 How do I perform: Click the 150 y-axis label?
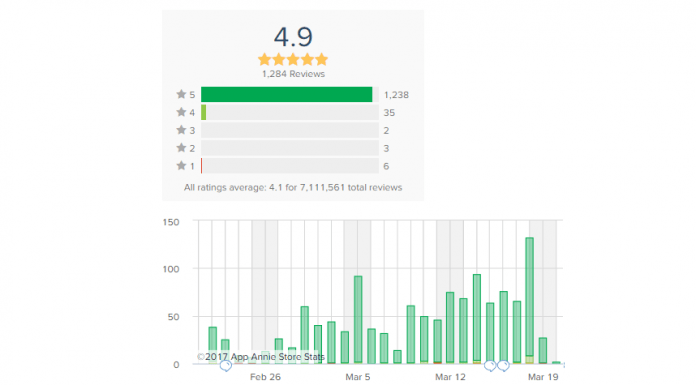[x=171, y=222]
